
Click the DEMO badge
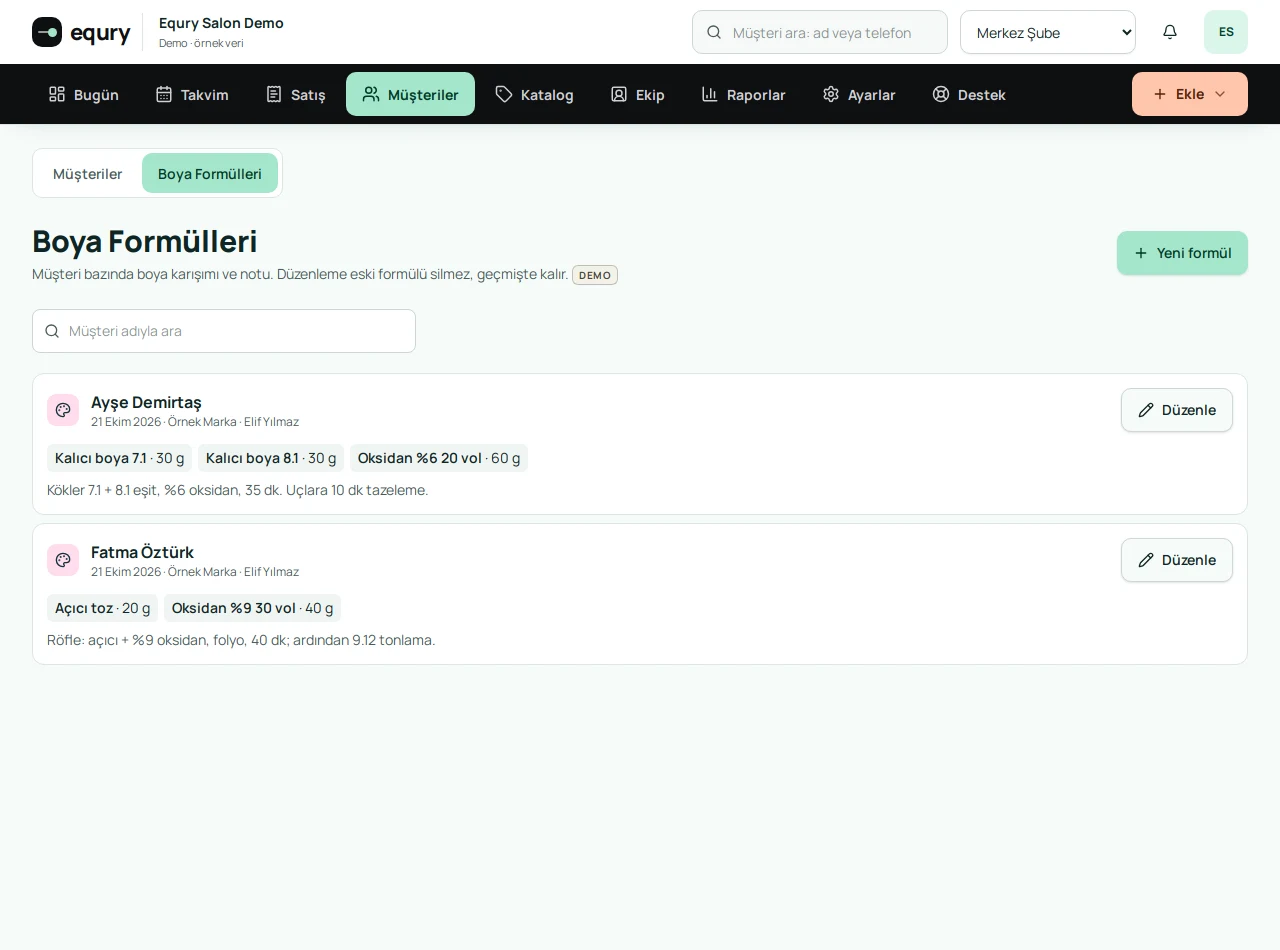595,275
